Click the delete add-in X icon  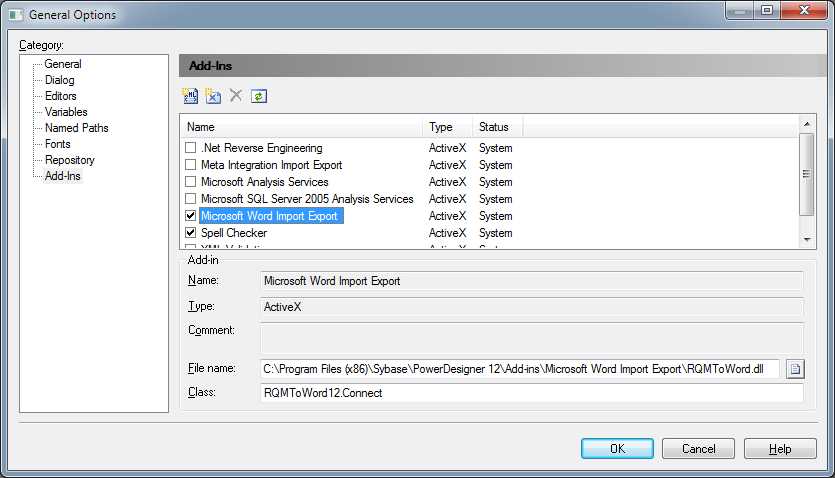(x=236, y=96)
